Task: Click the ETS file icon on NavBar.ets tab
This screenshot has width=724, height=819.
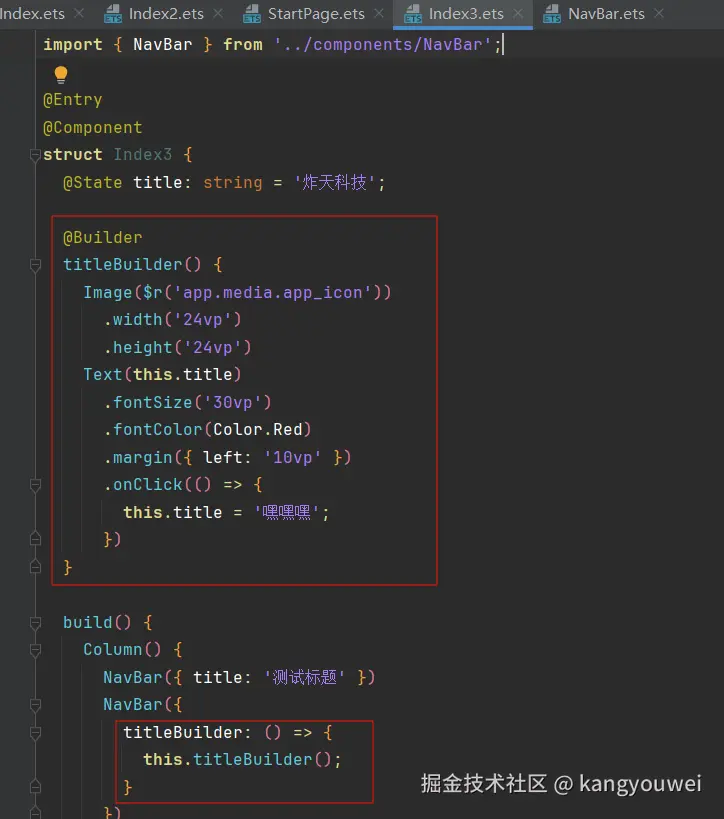Action: [552, 14]
